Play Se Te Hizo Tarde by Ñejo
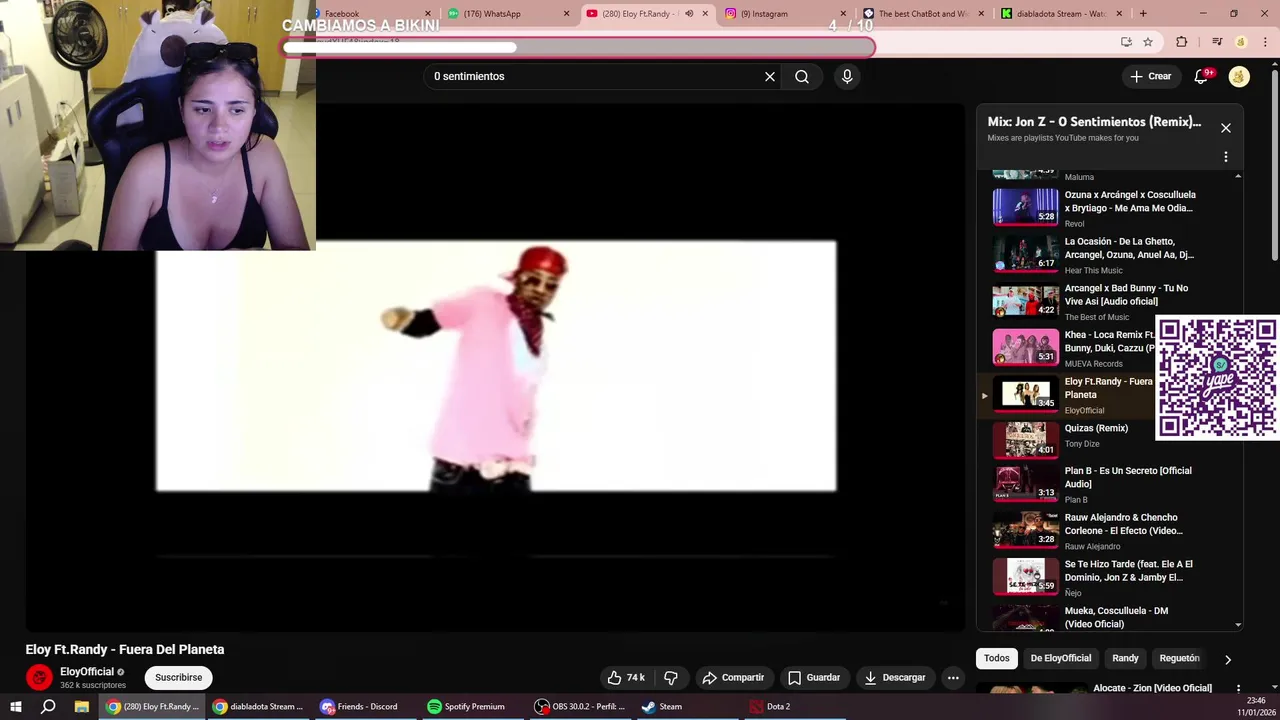1280x720 pixels. coord(1110,578)
